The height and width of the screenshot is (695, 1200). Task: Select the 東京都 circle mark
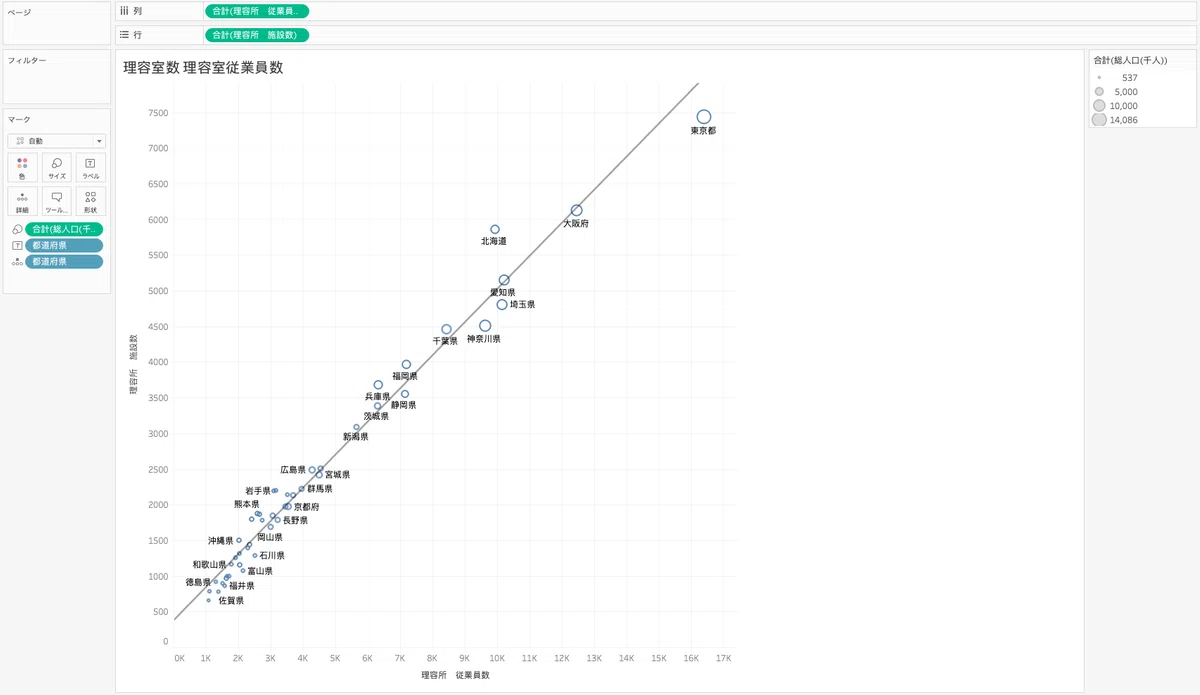click(704, 117)
